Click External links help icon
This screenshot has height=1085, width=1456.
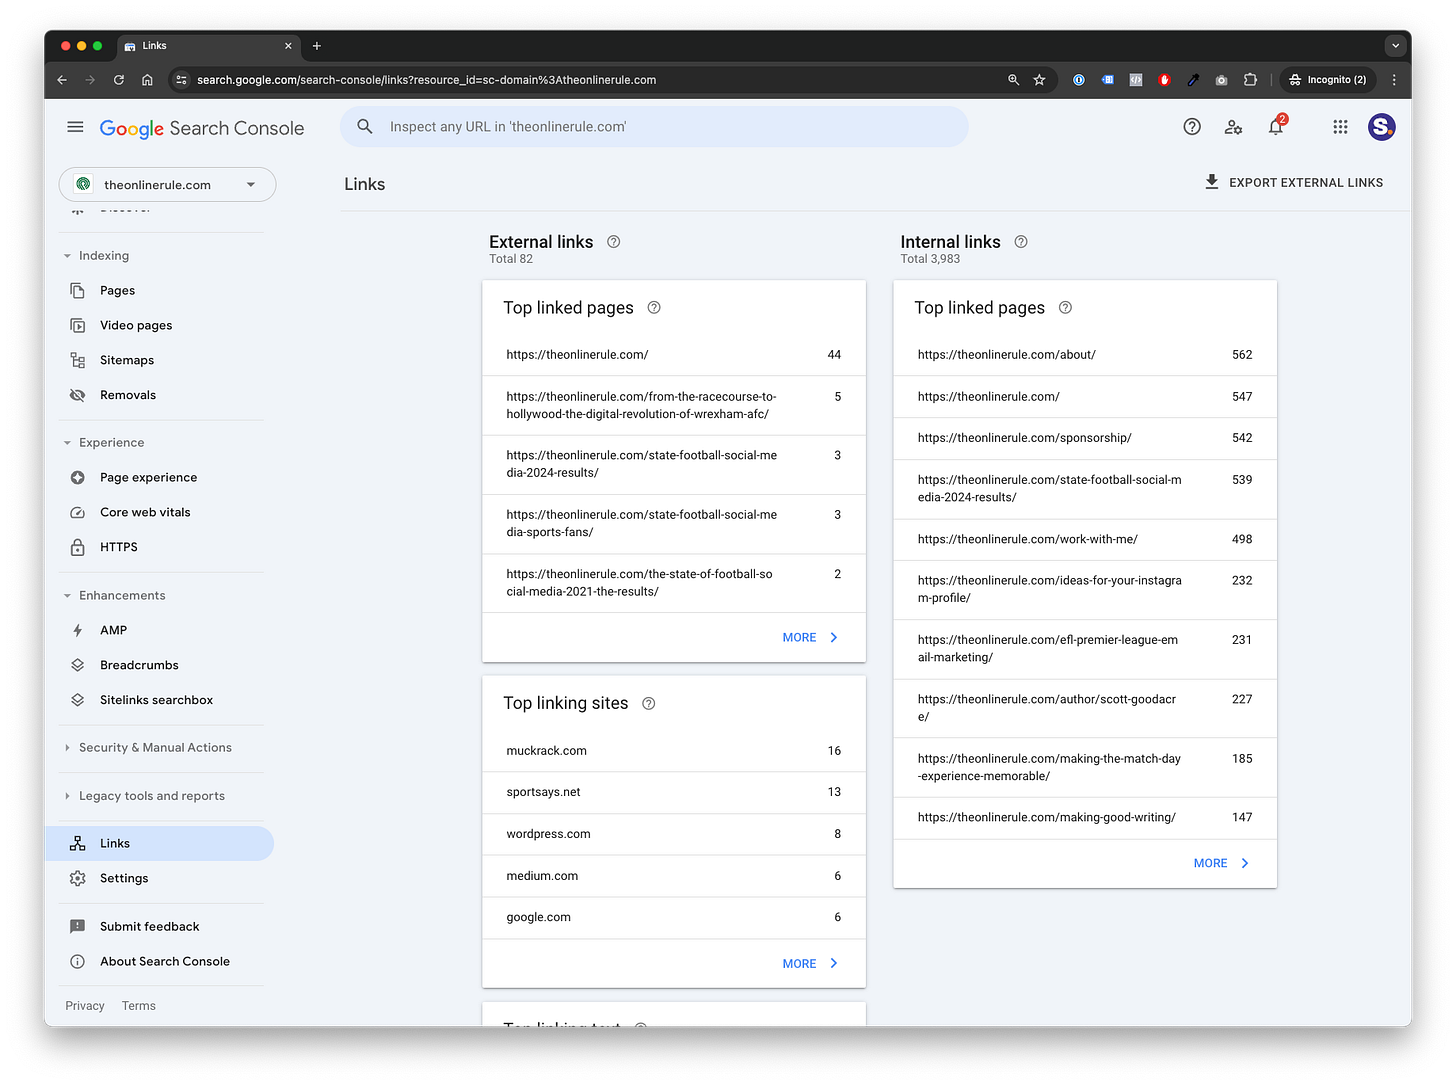614,242
